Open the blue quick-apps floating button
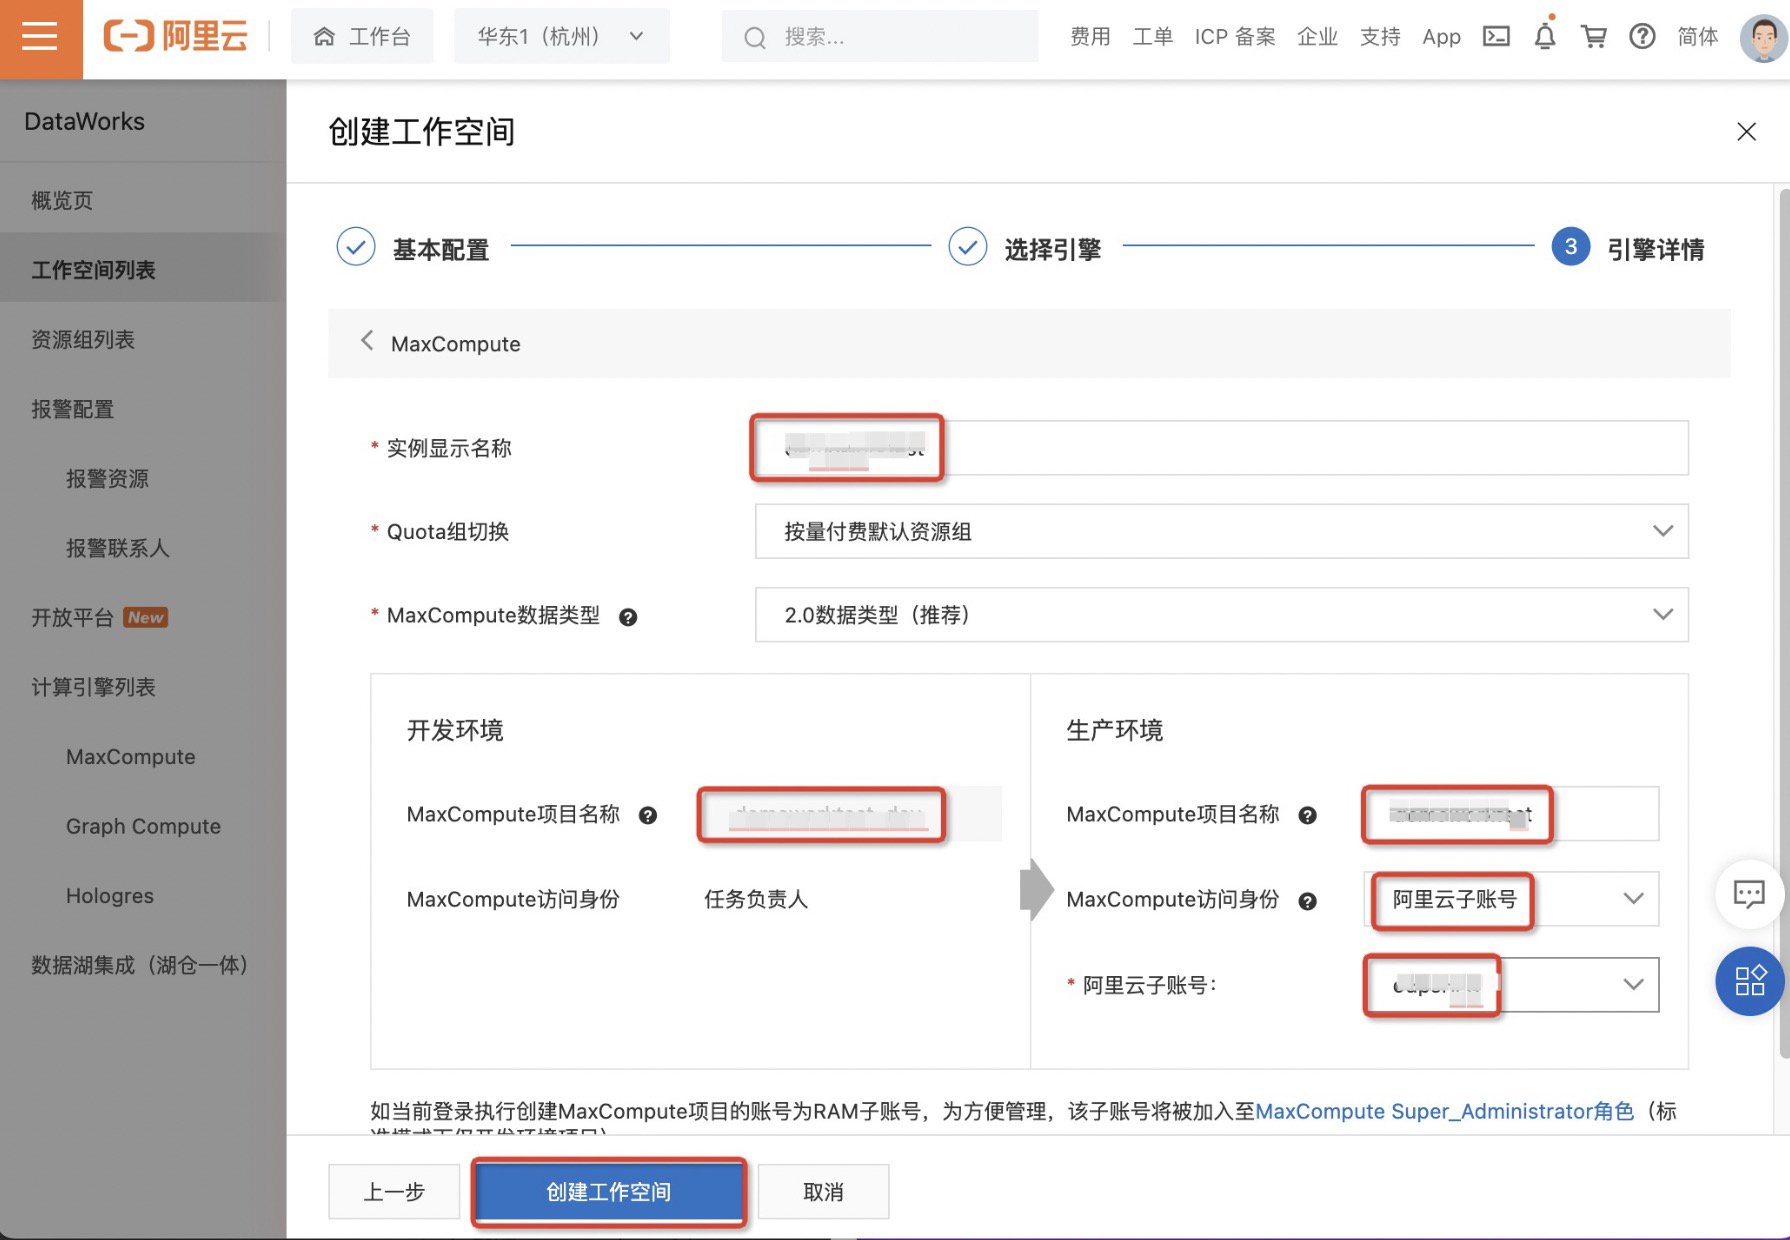Viewport: 1790px width, 1240px height. tap(1749, 981)
